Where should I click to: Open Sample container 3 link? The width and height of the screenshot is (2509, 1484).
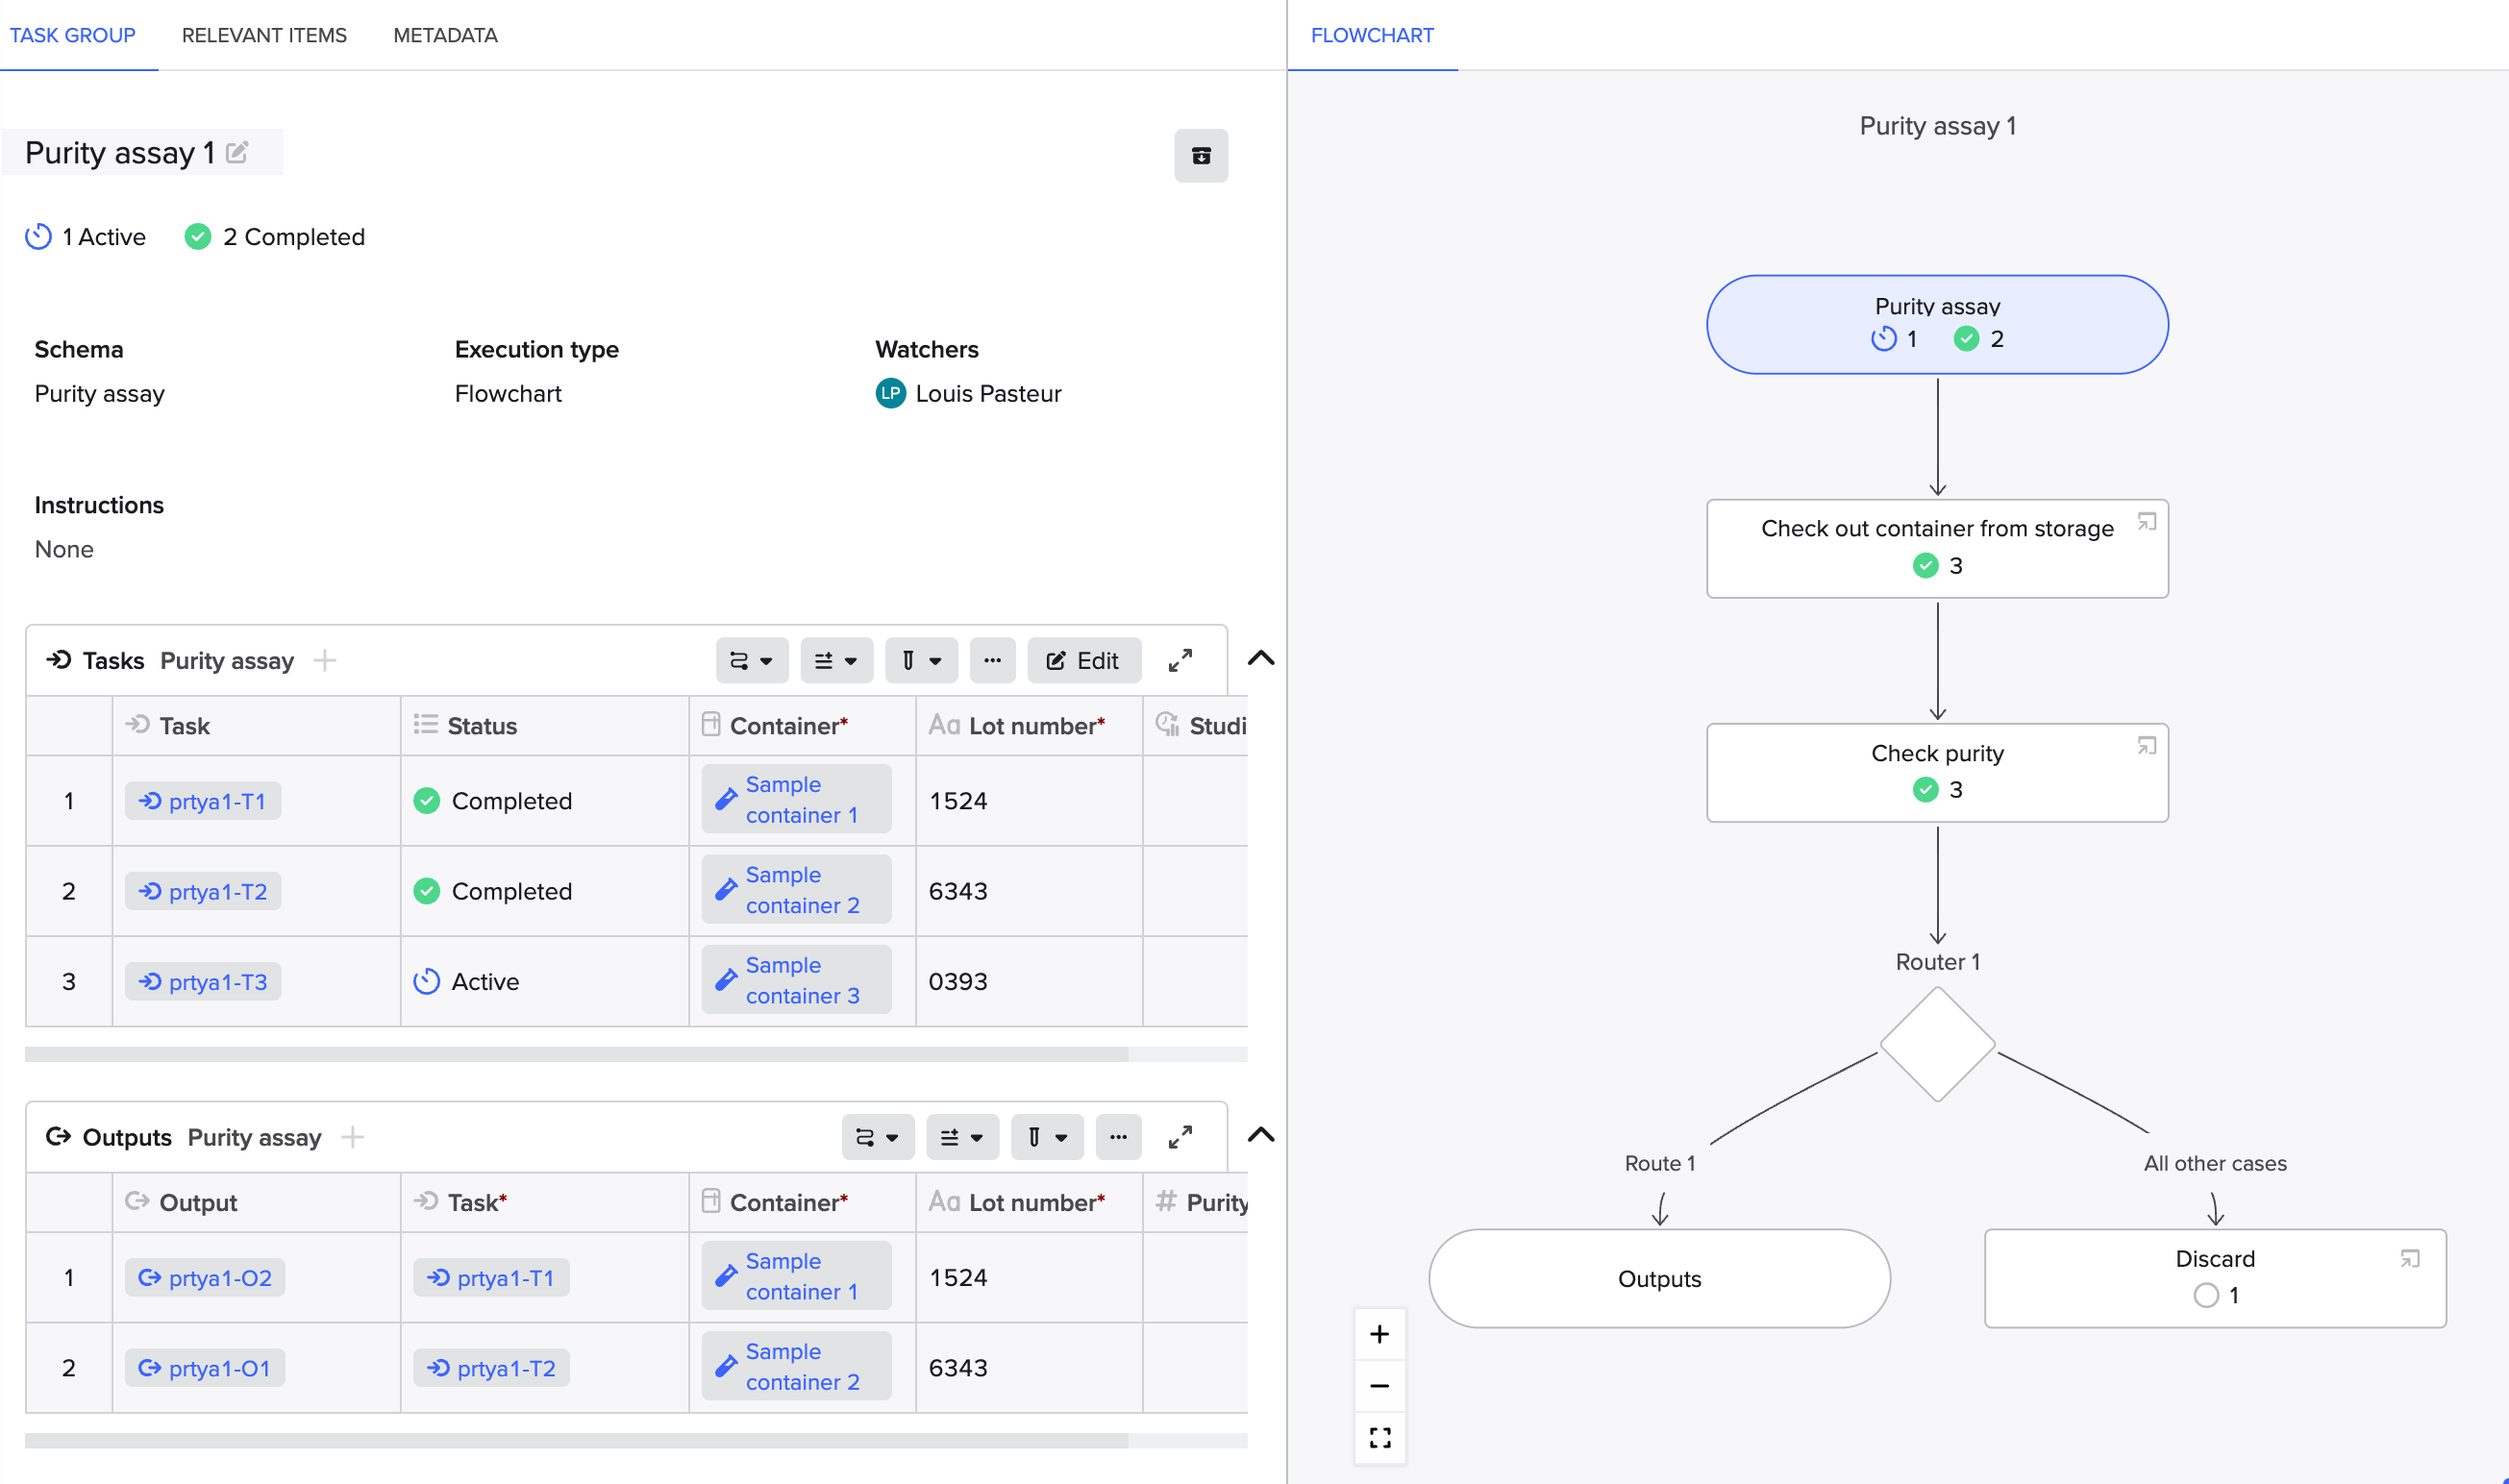pos(796,980)
